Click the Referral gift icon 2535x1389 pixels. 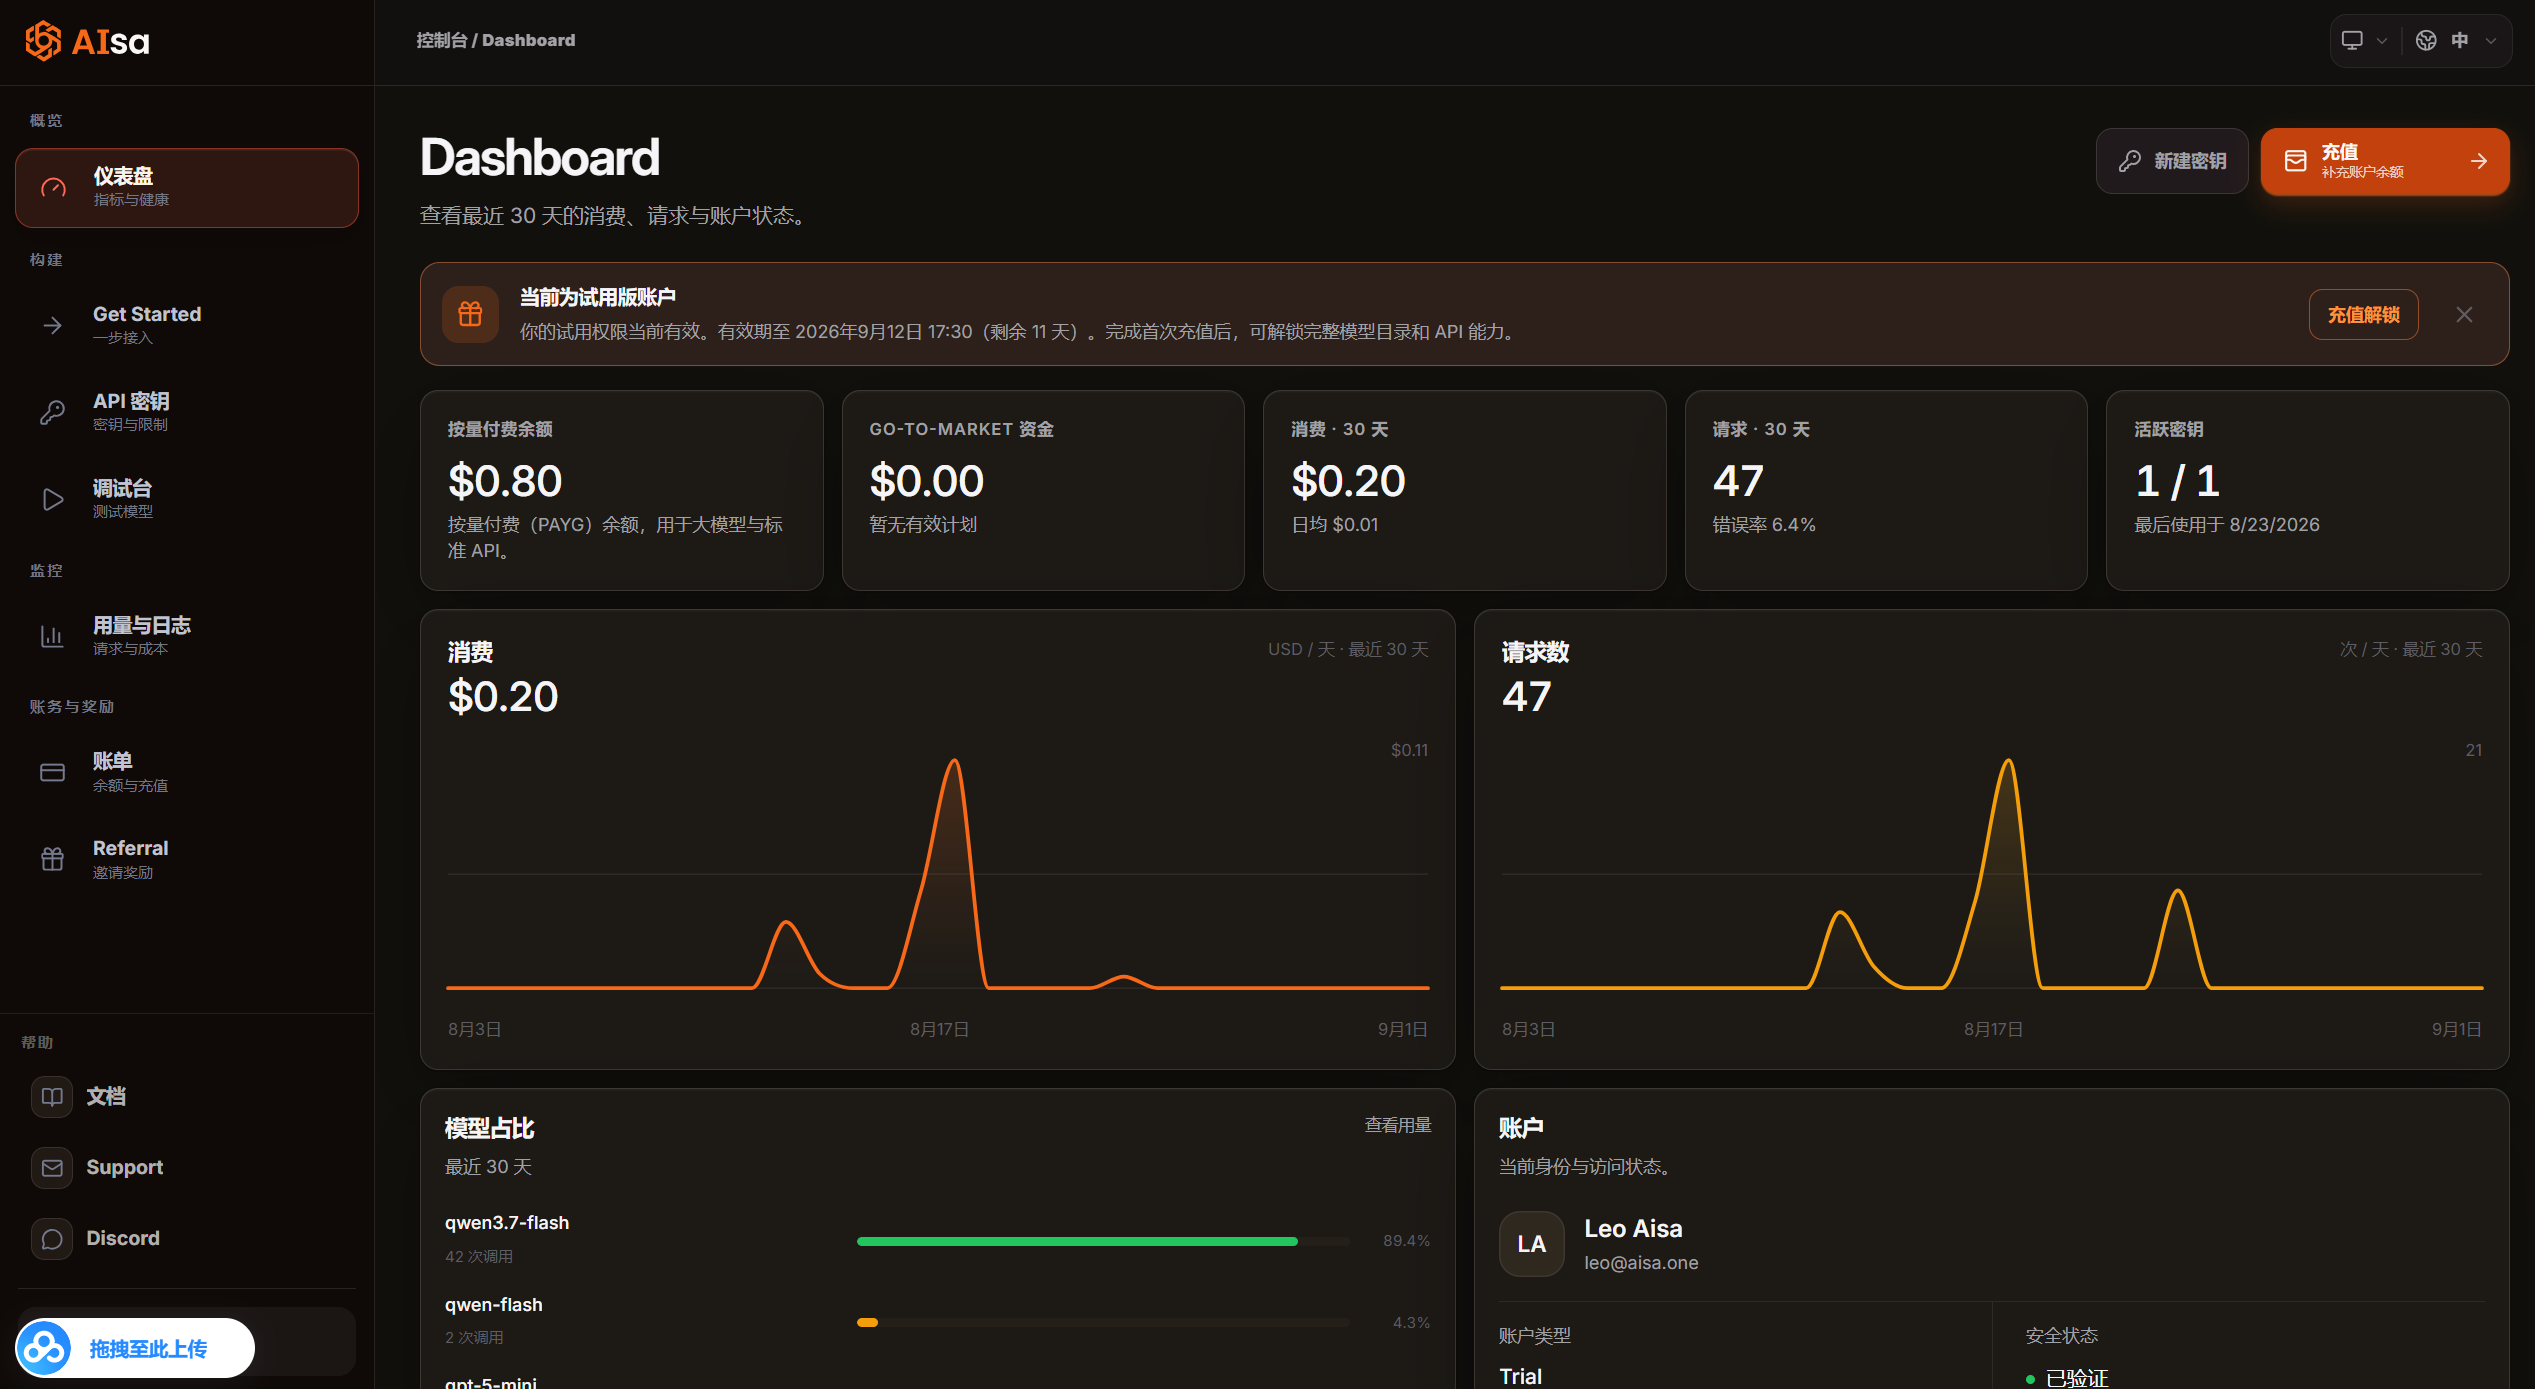(53, 859)
